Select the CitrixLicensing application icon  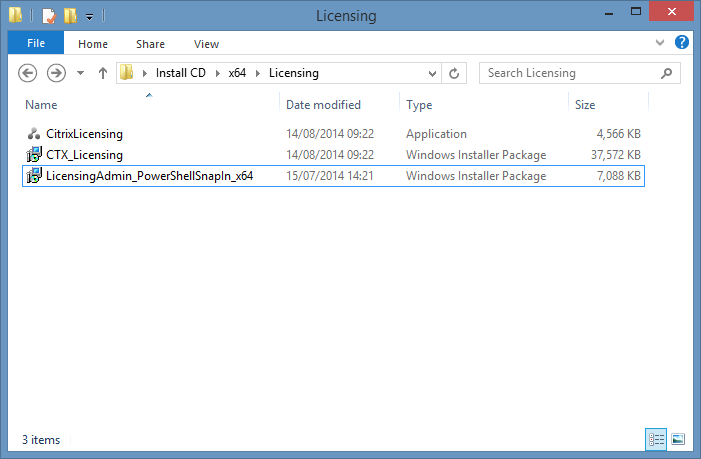33,133
